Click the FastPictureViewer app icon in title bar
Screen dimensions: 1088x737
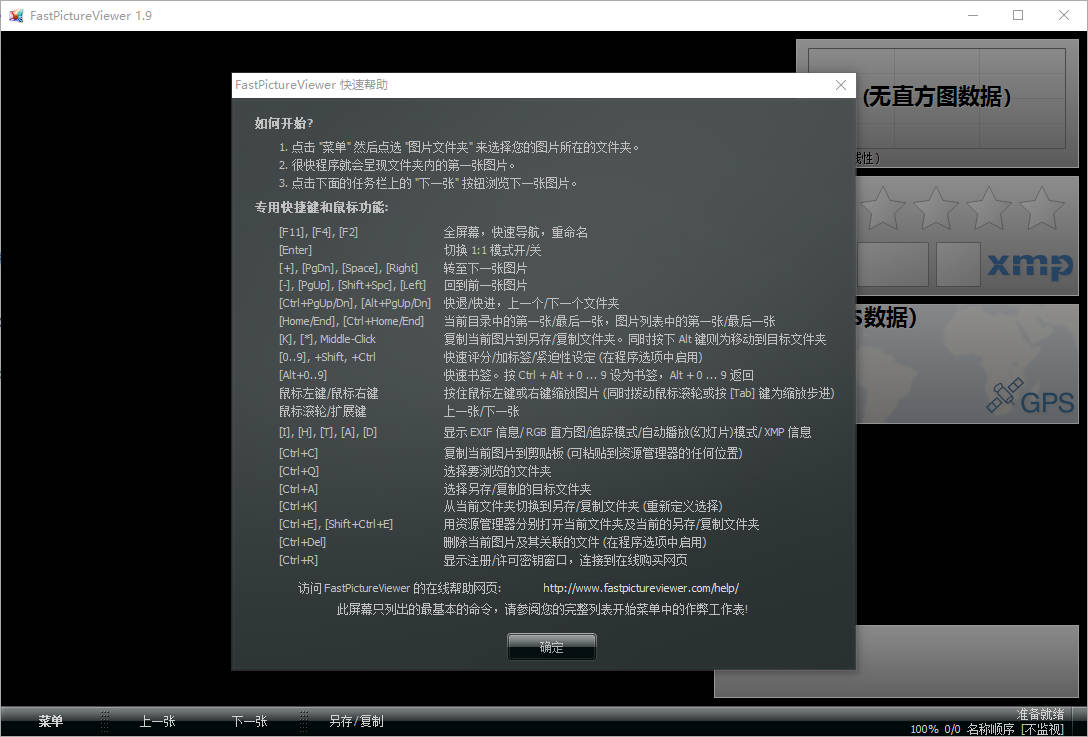pyautogui.click(x=15, y=15)
